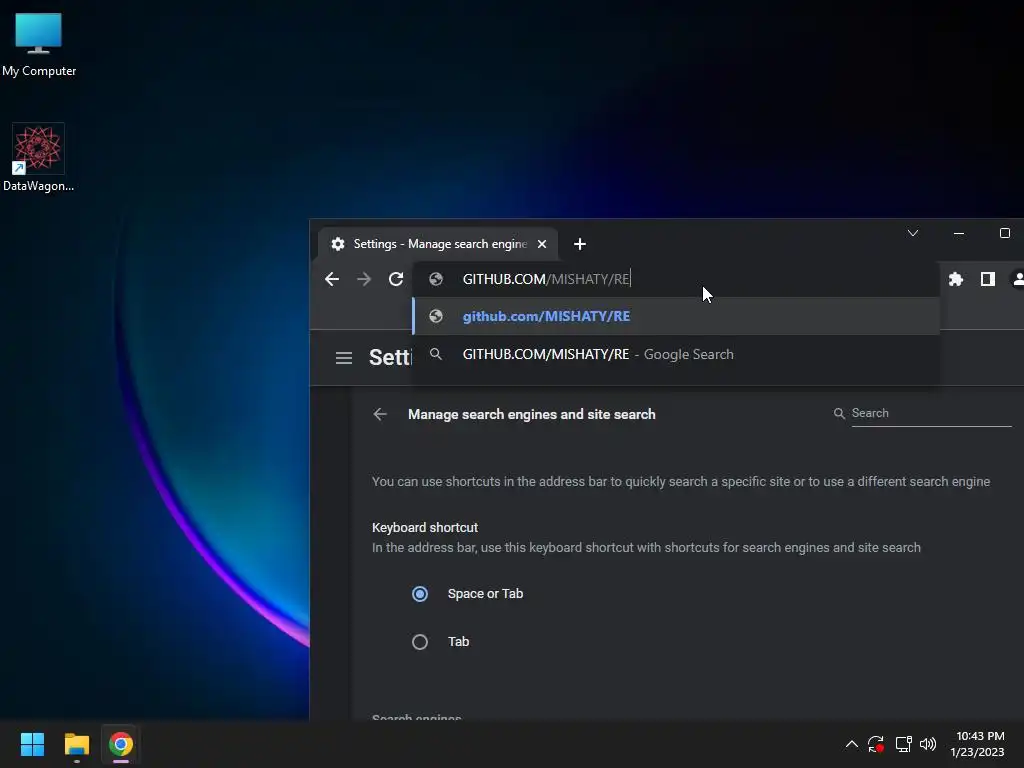The height and width of the screenshot is (768, 1024).
Task: Toggle the Chrome side panel icon
Action: 987,280
